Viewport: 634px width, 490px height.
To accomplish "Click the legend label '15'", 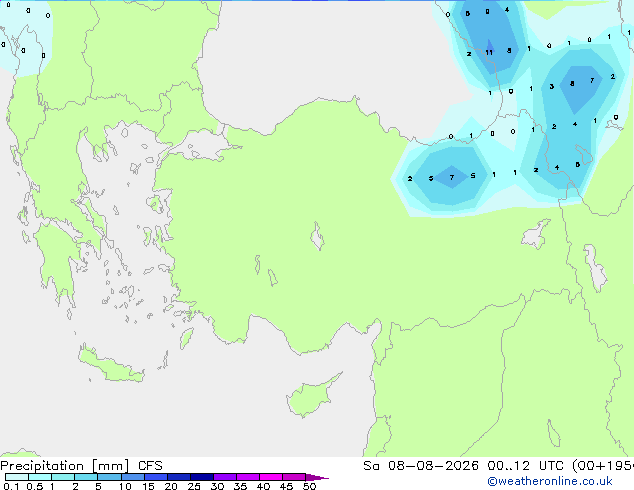I will point(148,486).
